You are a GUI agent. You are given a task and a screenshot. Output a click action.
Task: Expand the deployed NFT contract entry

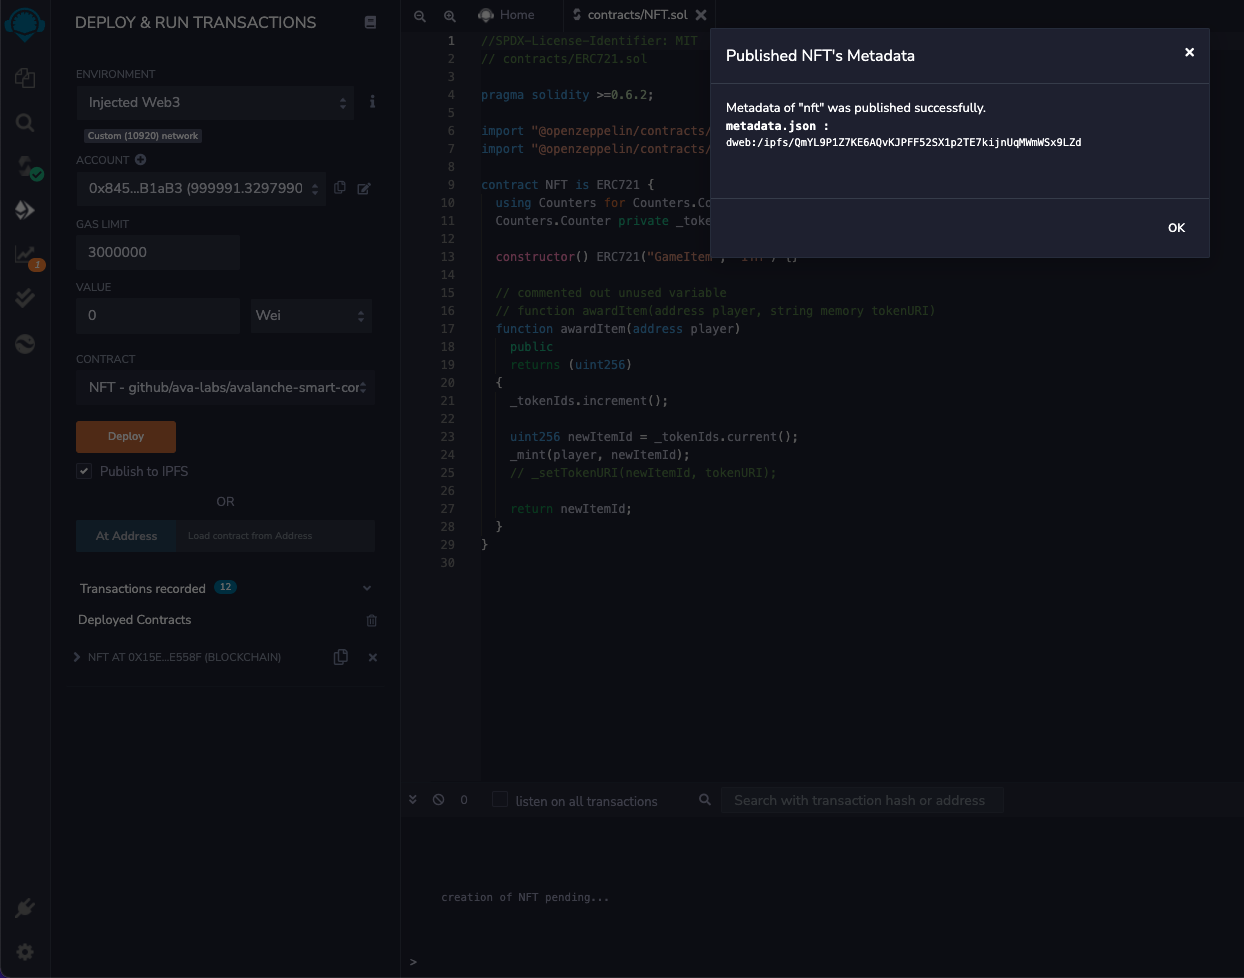coord(77,657)
